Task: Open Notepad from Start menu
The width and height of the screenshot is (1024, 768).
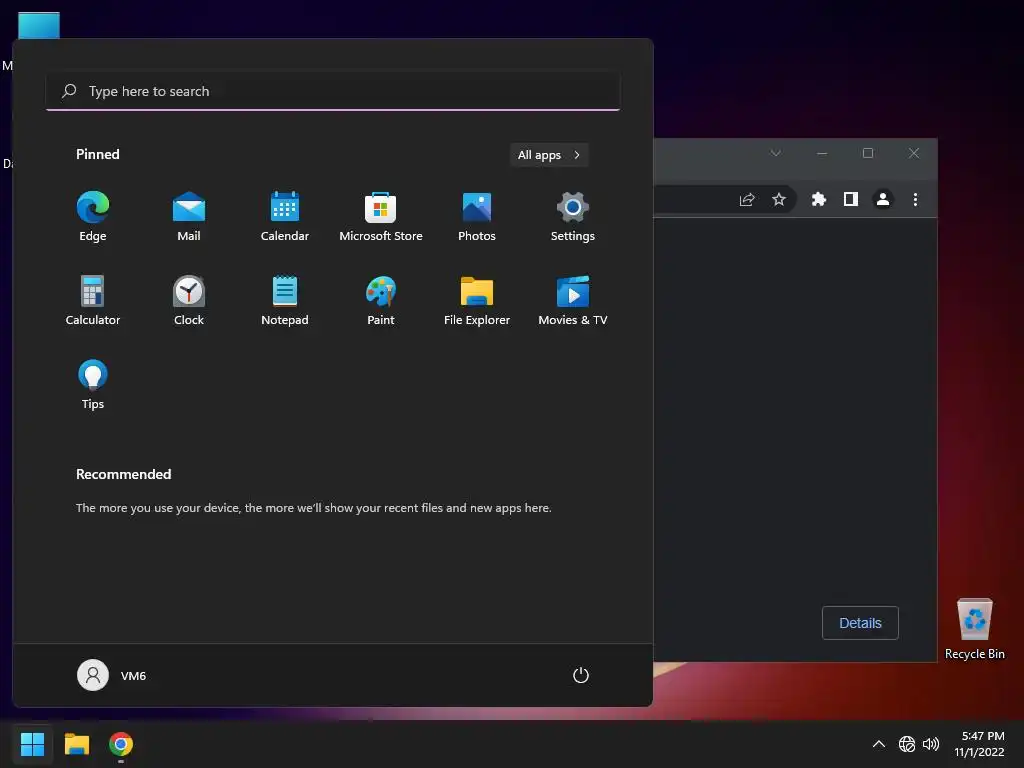Action: pyautogui.click(x=285, y=300)
